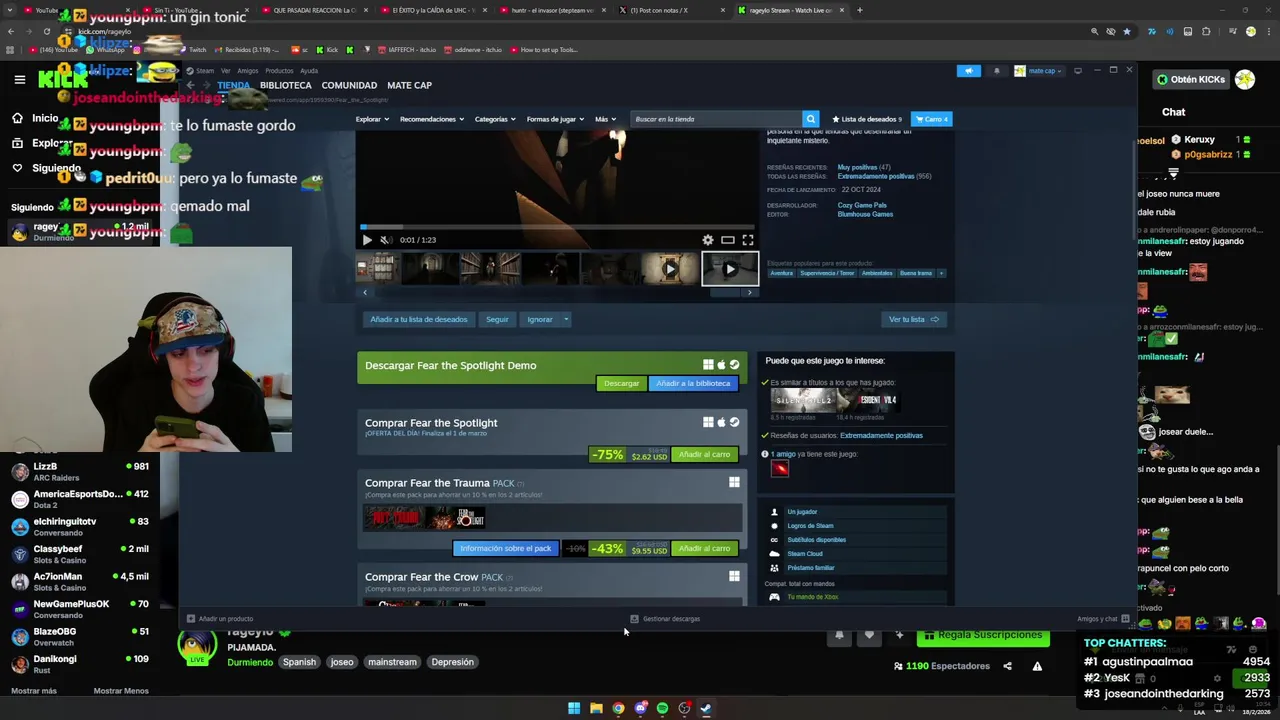The image size is (1280, 720).
Task: Open Cozy Game Pals developer link
Action: pos(862,205)
